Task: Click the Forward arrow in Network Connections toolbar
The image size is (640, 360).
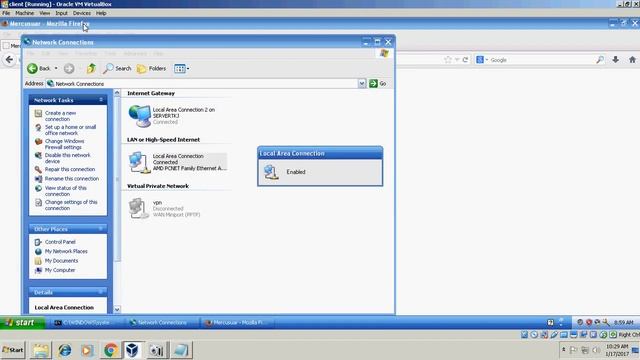Action: (69, 69)
